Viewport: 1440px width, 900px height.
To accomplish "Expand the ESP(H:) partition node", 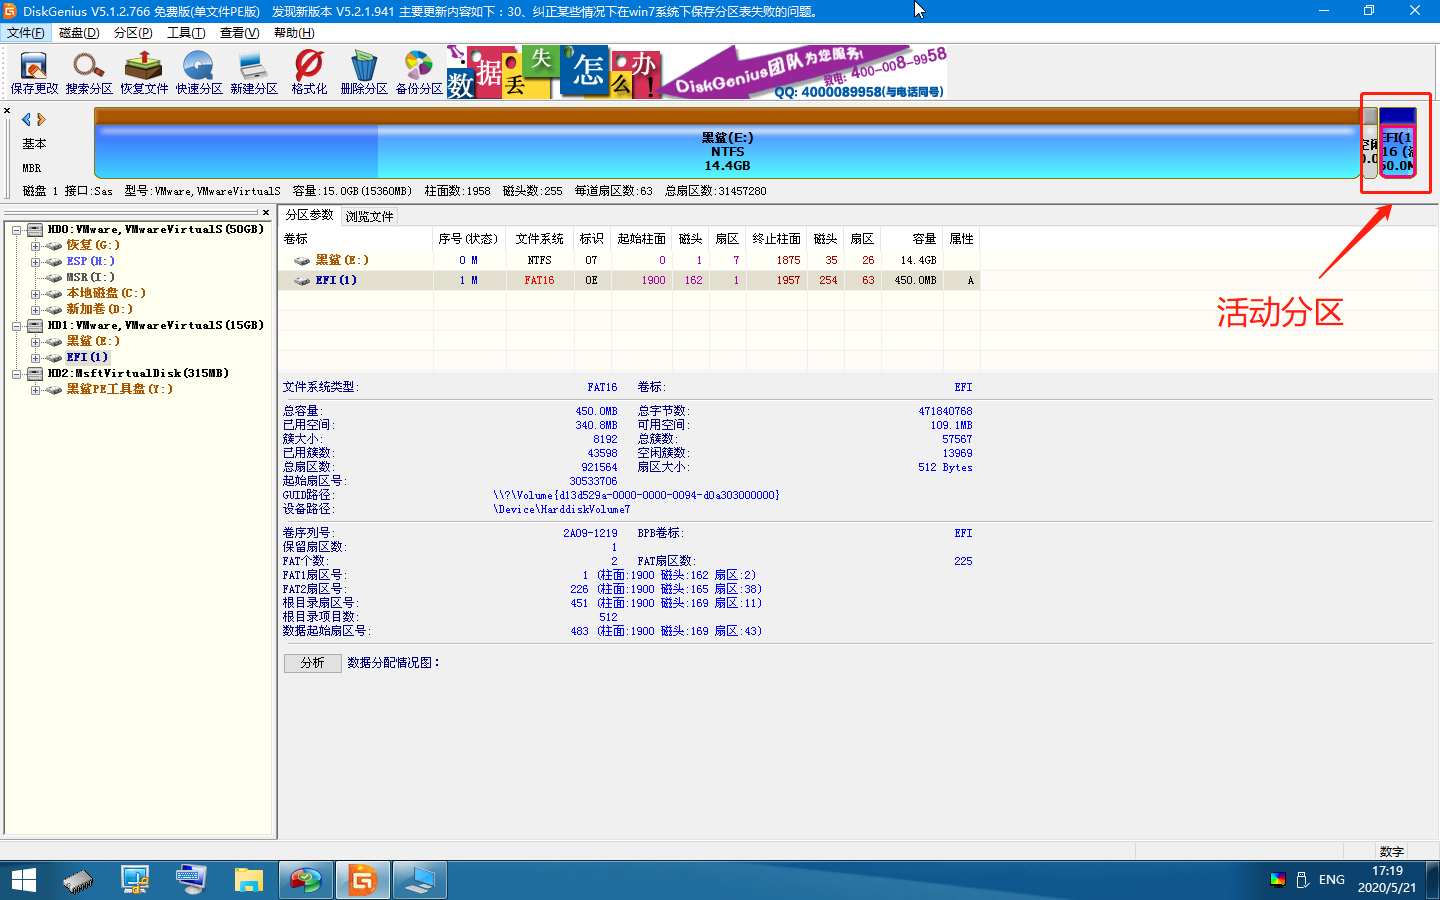I will click(35, 262).
